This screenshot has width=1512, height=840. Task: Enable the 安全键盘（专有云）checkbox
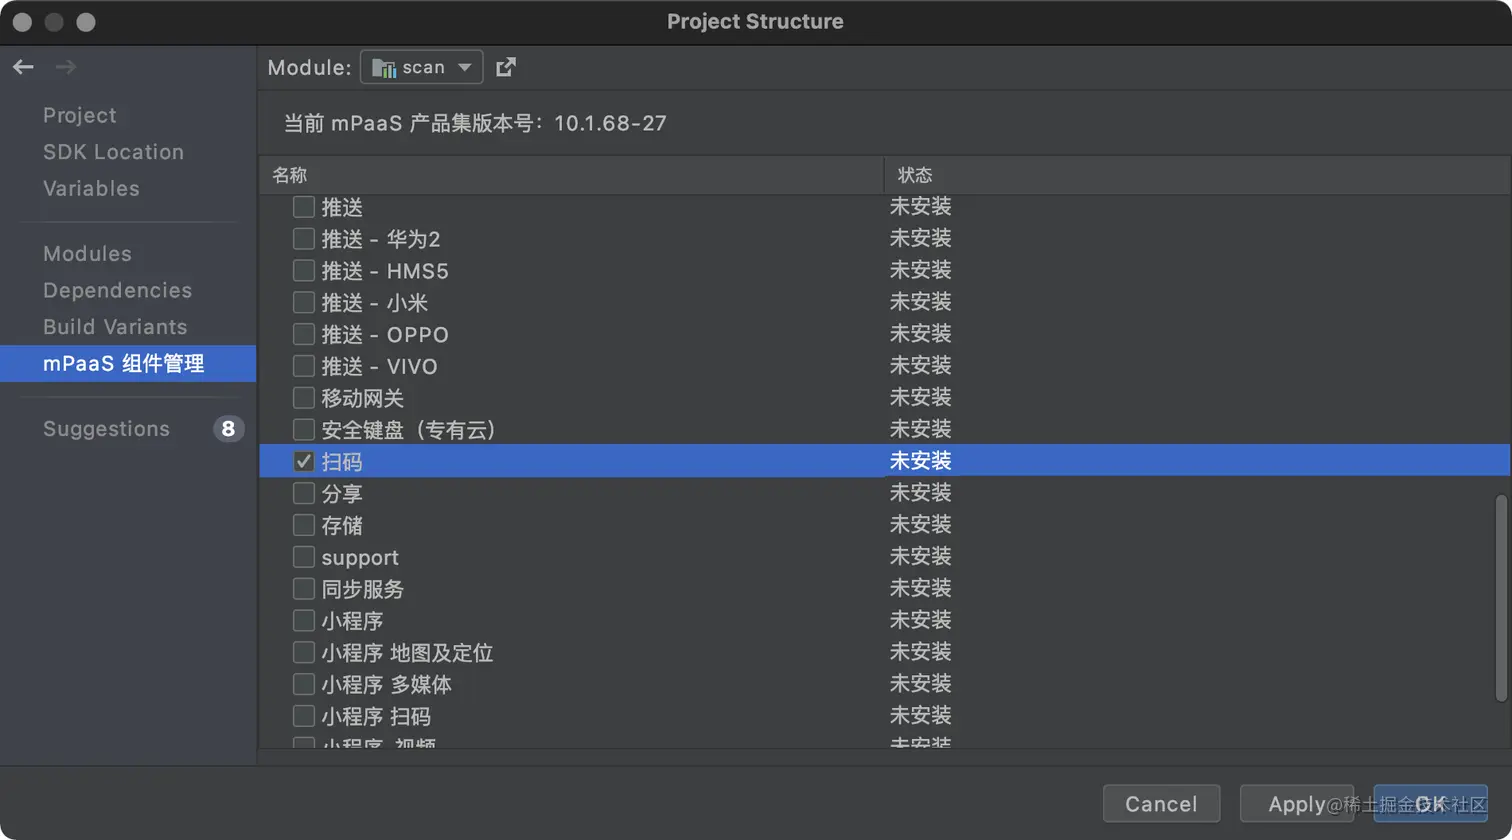[304, 430]
